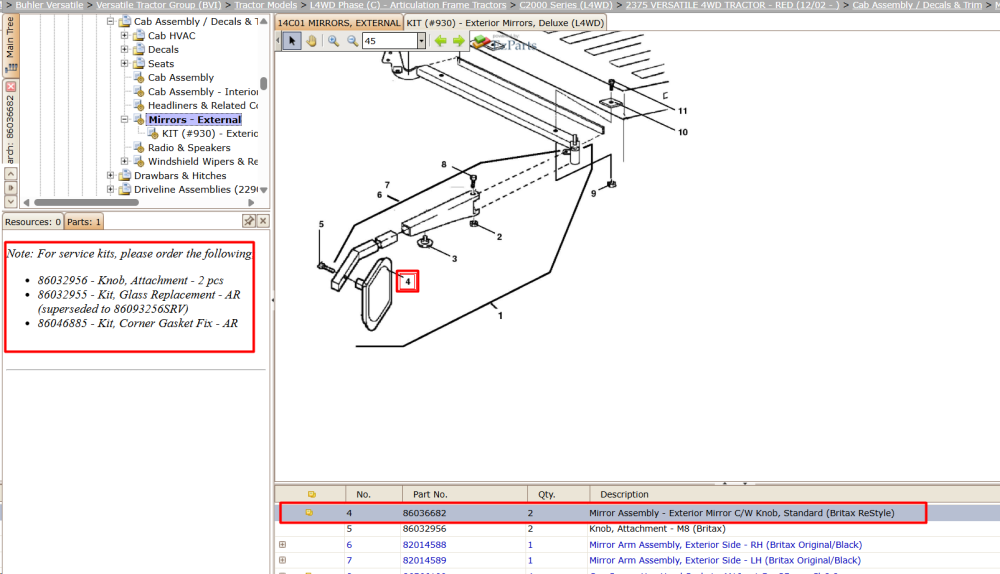Select Mirrors - External tree item
1000x574 pixels.
pyautogui.click(x=195, y=120)
